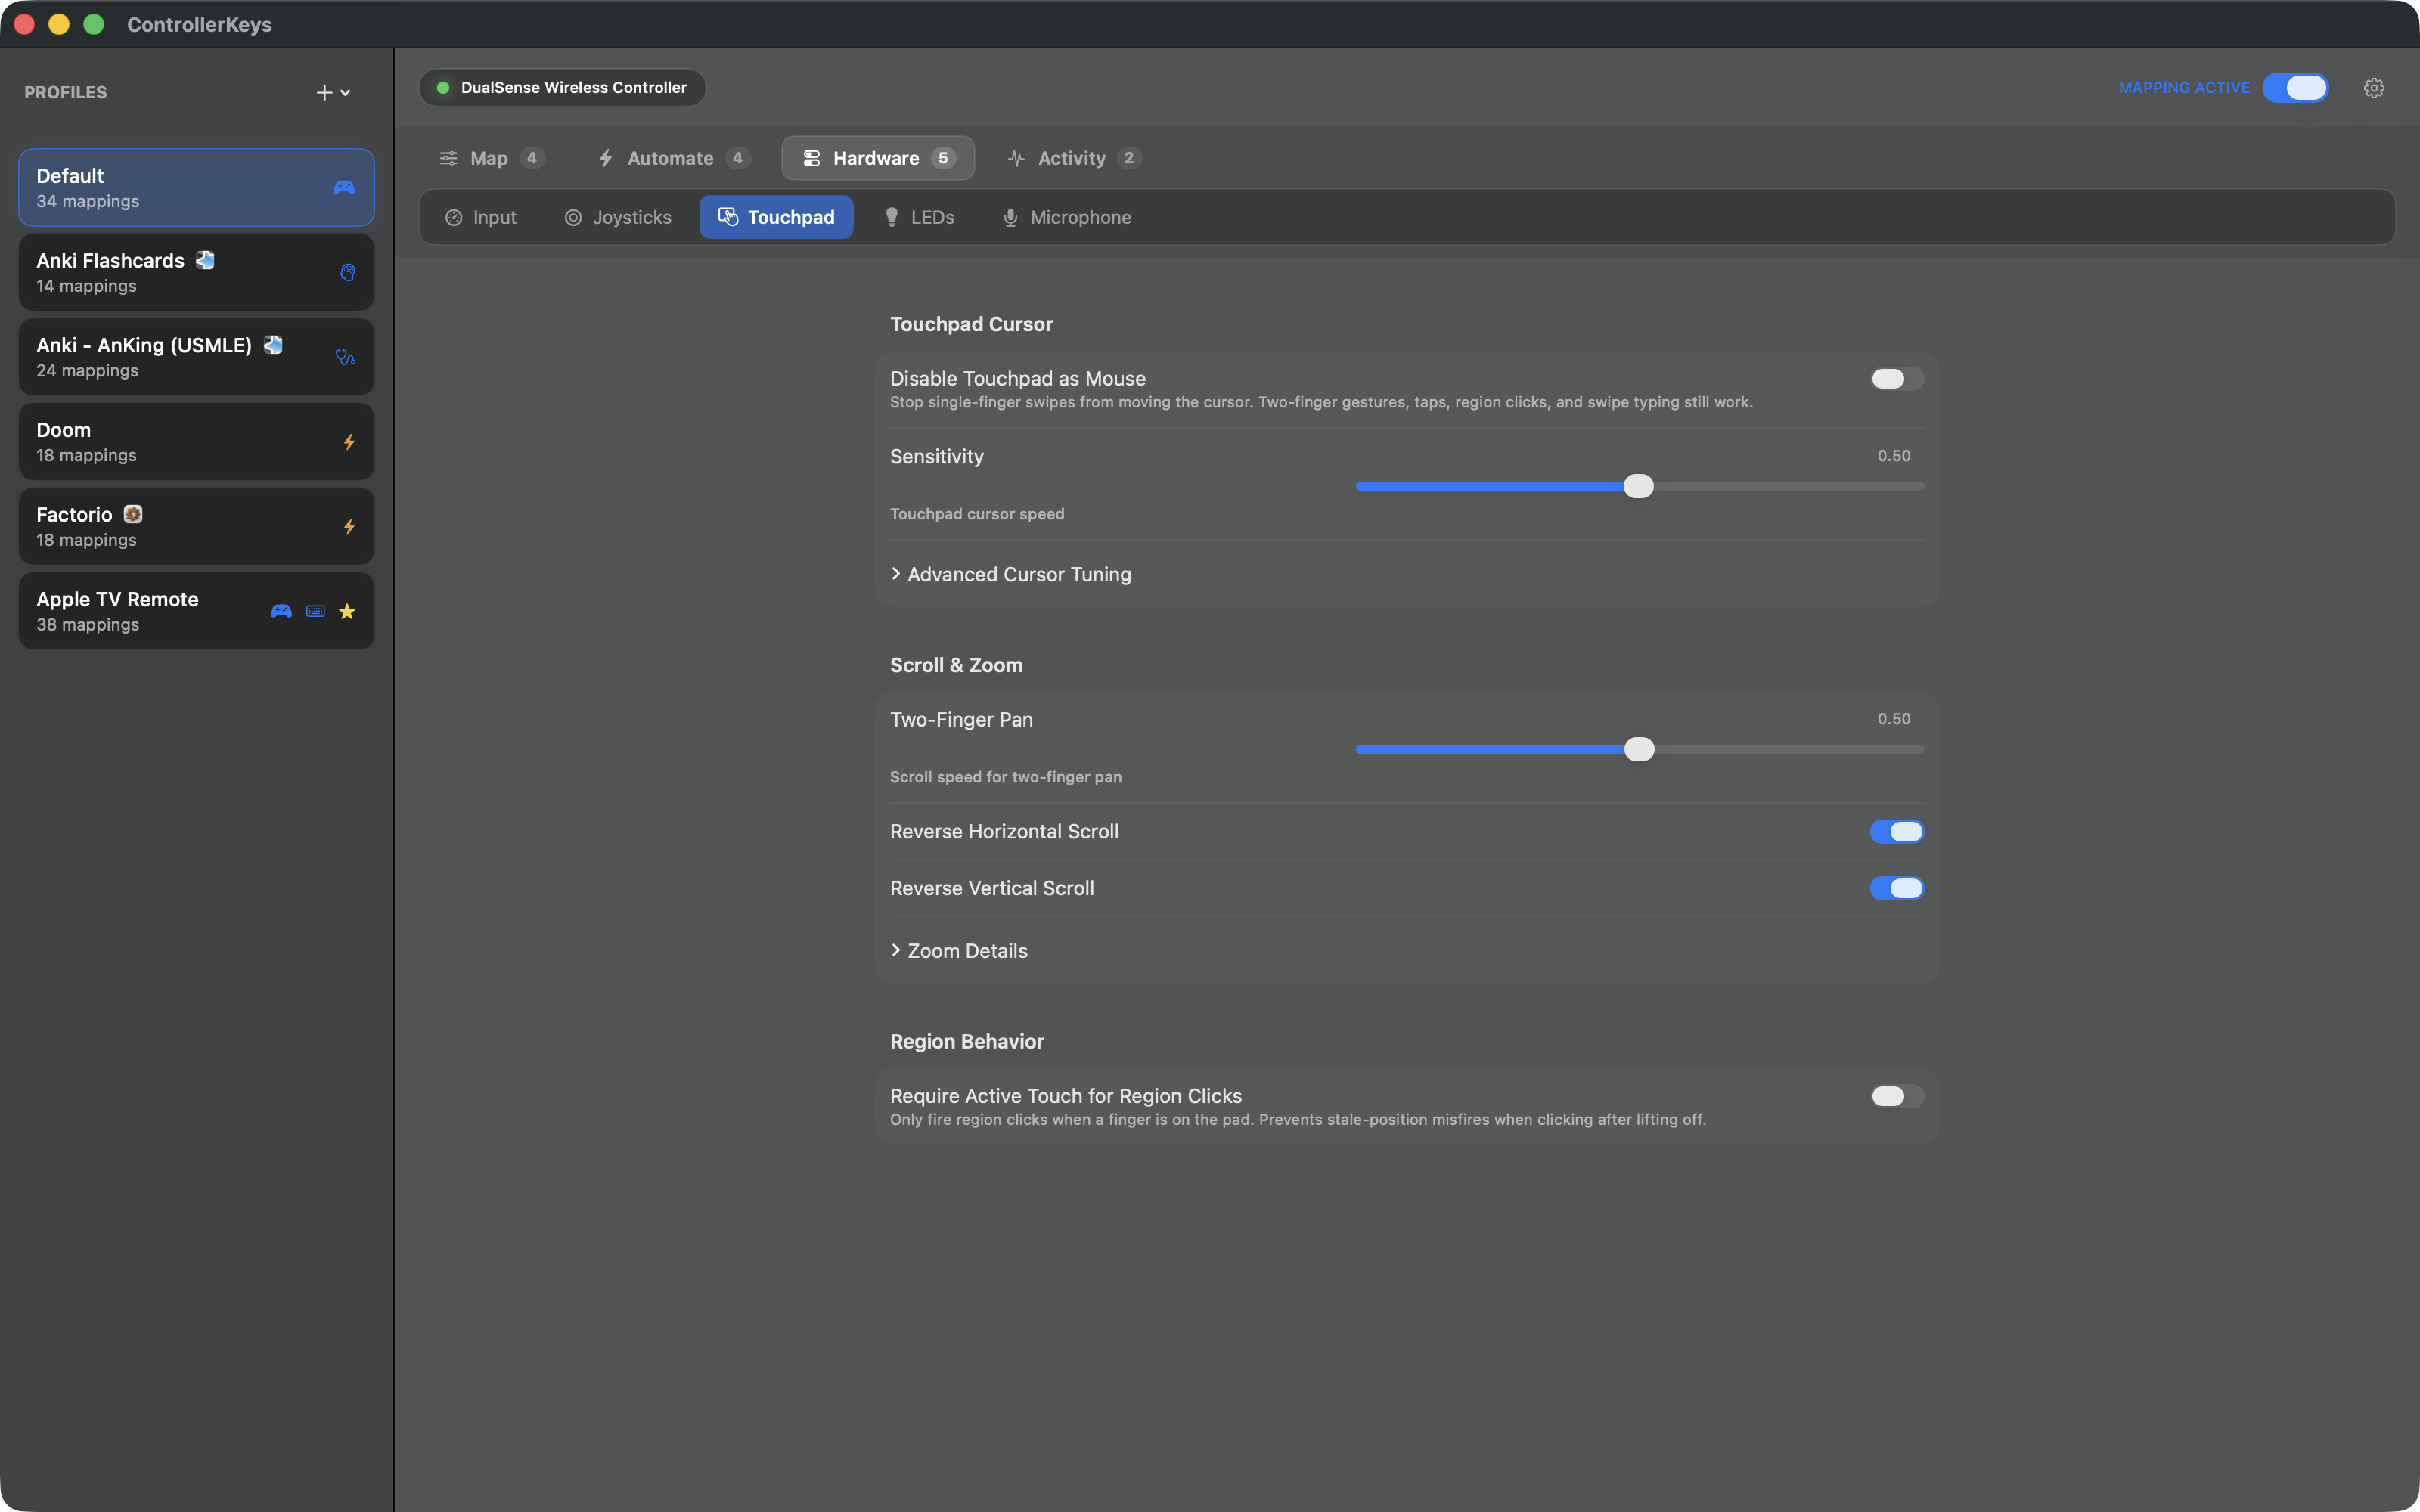Select the Doom profile

(196, 442)
